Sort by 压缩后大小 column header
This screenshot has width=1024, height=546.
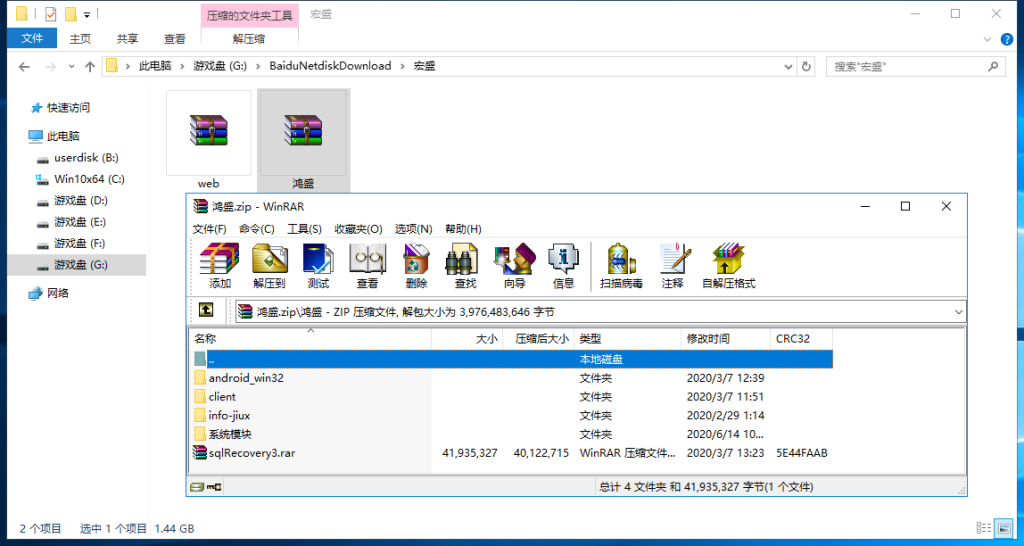(539, 339)
